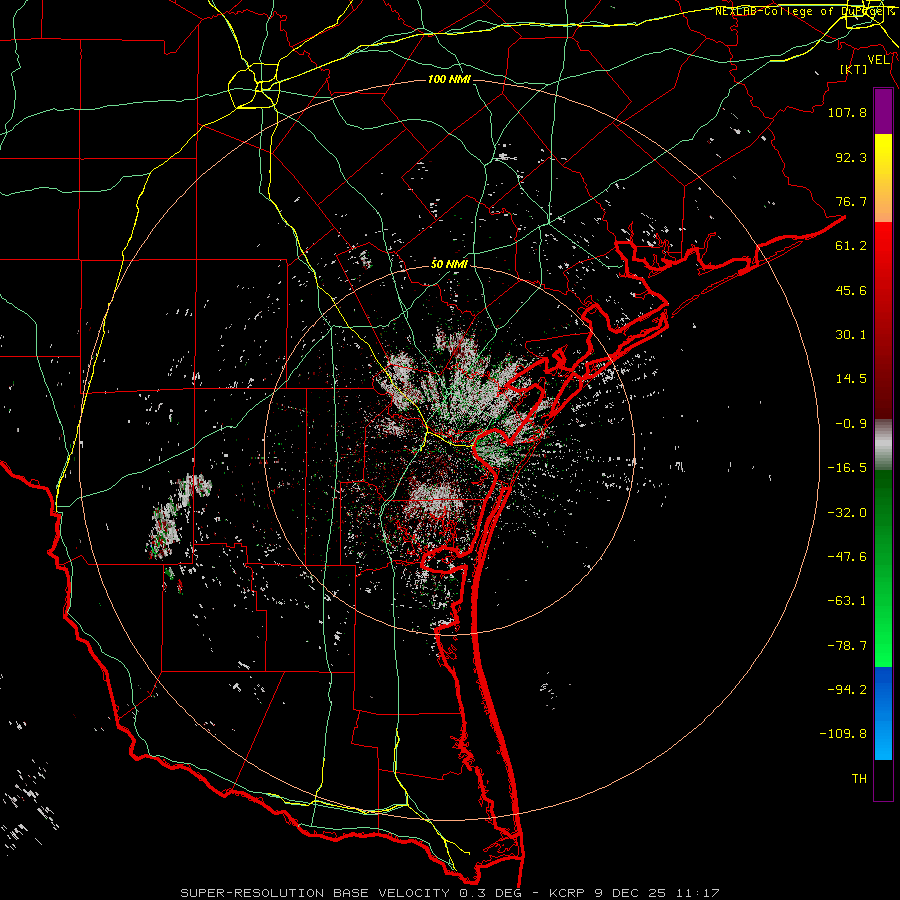Click the -32.0 velocity scale value

[x=847, y=513]
